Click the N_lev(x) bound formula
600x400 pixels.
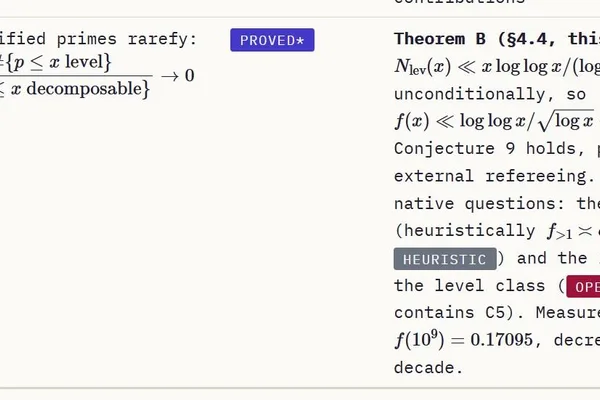tap(497, 67)
